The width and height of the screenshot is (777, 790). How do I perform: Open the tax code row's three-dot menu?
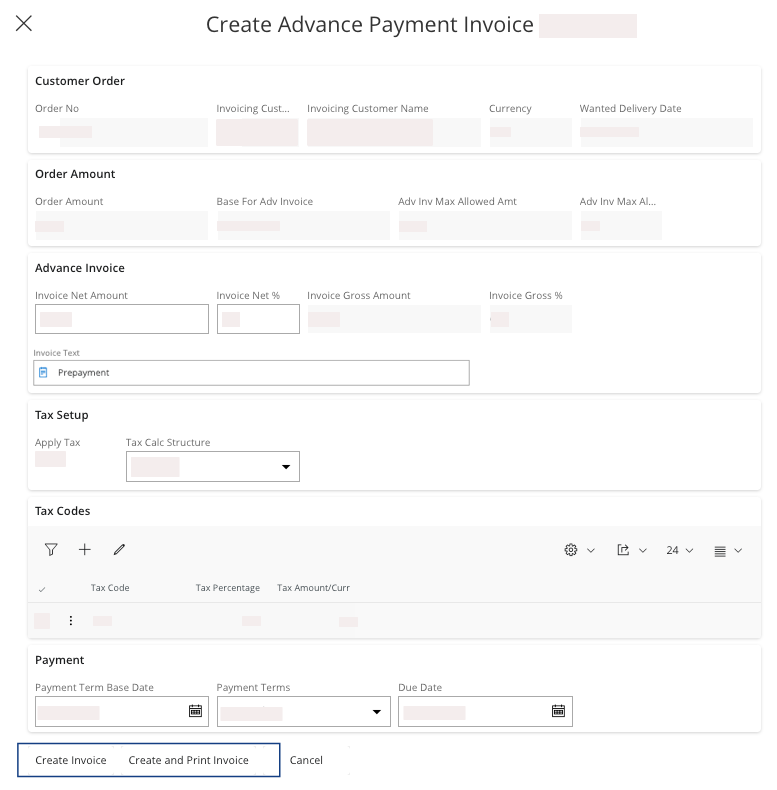[x=71, y=621]
